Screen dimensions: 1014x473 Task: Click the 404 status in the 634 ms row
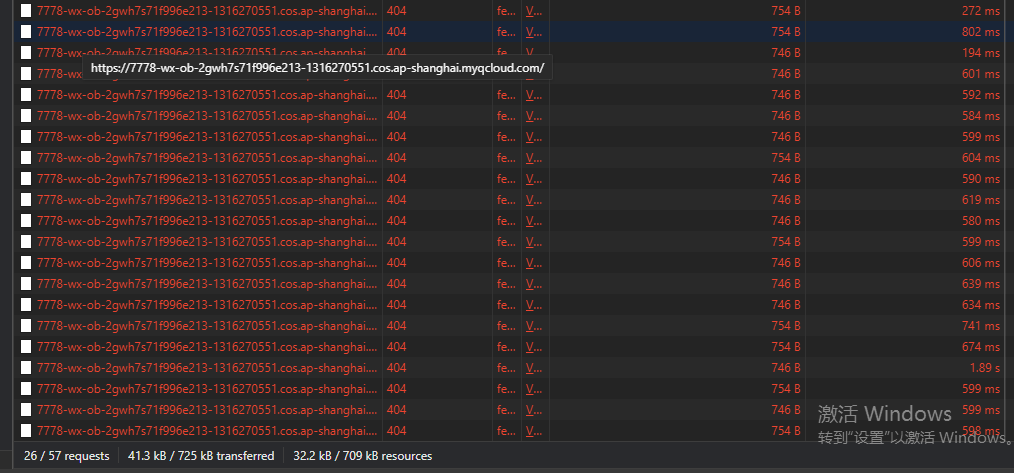pos(396,305)
